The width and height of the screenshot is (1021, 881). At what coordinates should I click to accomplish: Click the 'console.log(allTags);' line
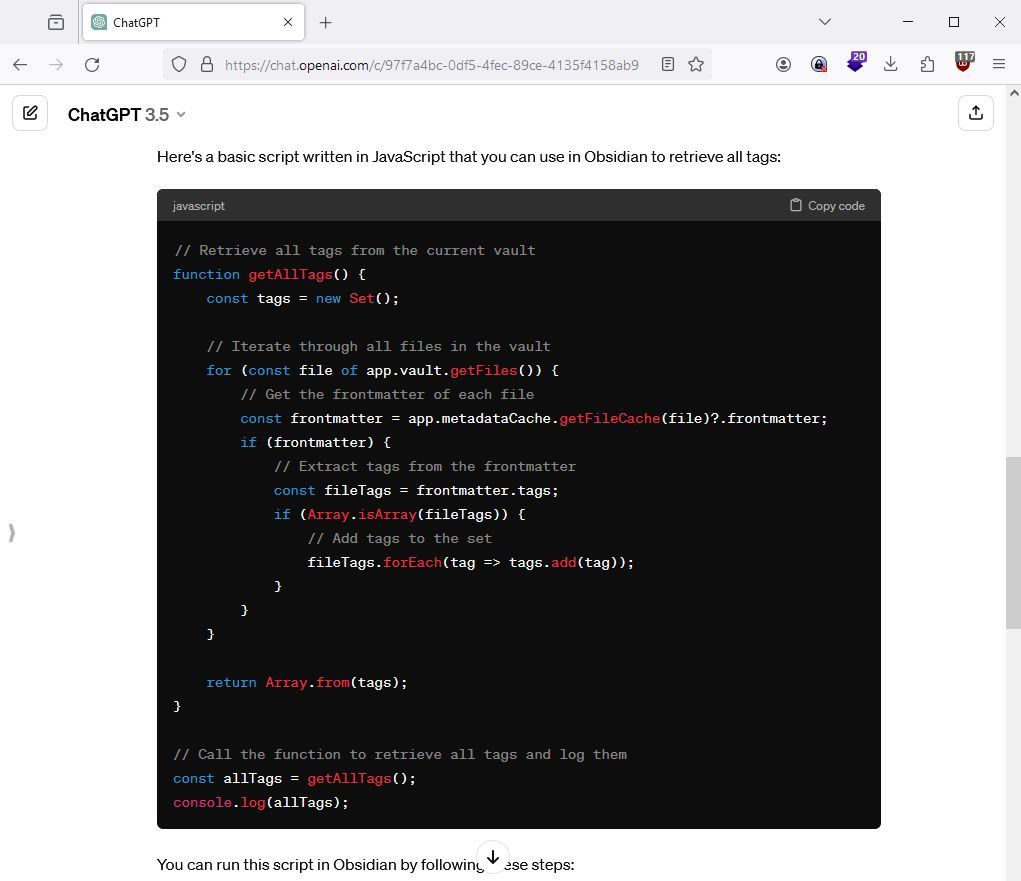pyautogui.click(x=261, y=802)
